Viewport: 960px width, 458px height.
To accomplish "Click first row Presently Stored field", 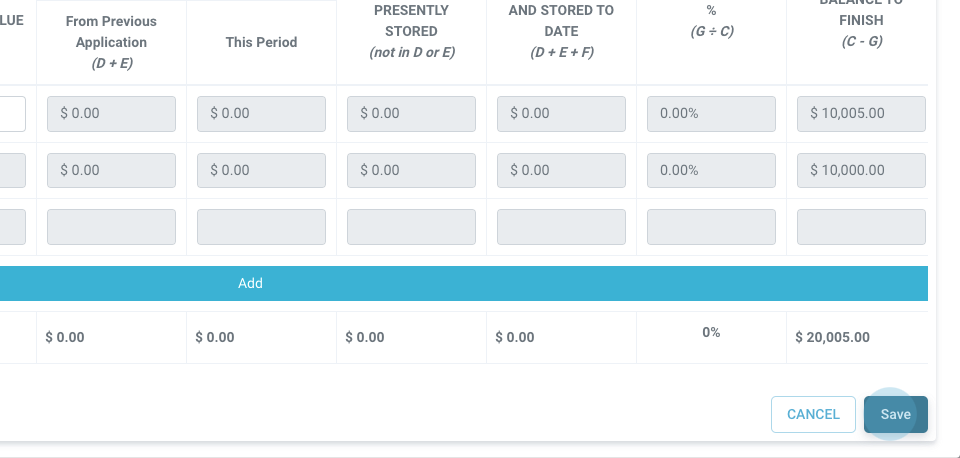I will click(x=411, y=114).
